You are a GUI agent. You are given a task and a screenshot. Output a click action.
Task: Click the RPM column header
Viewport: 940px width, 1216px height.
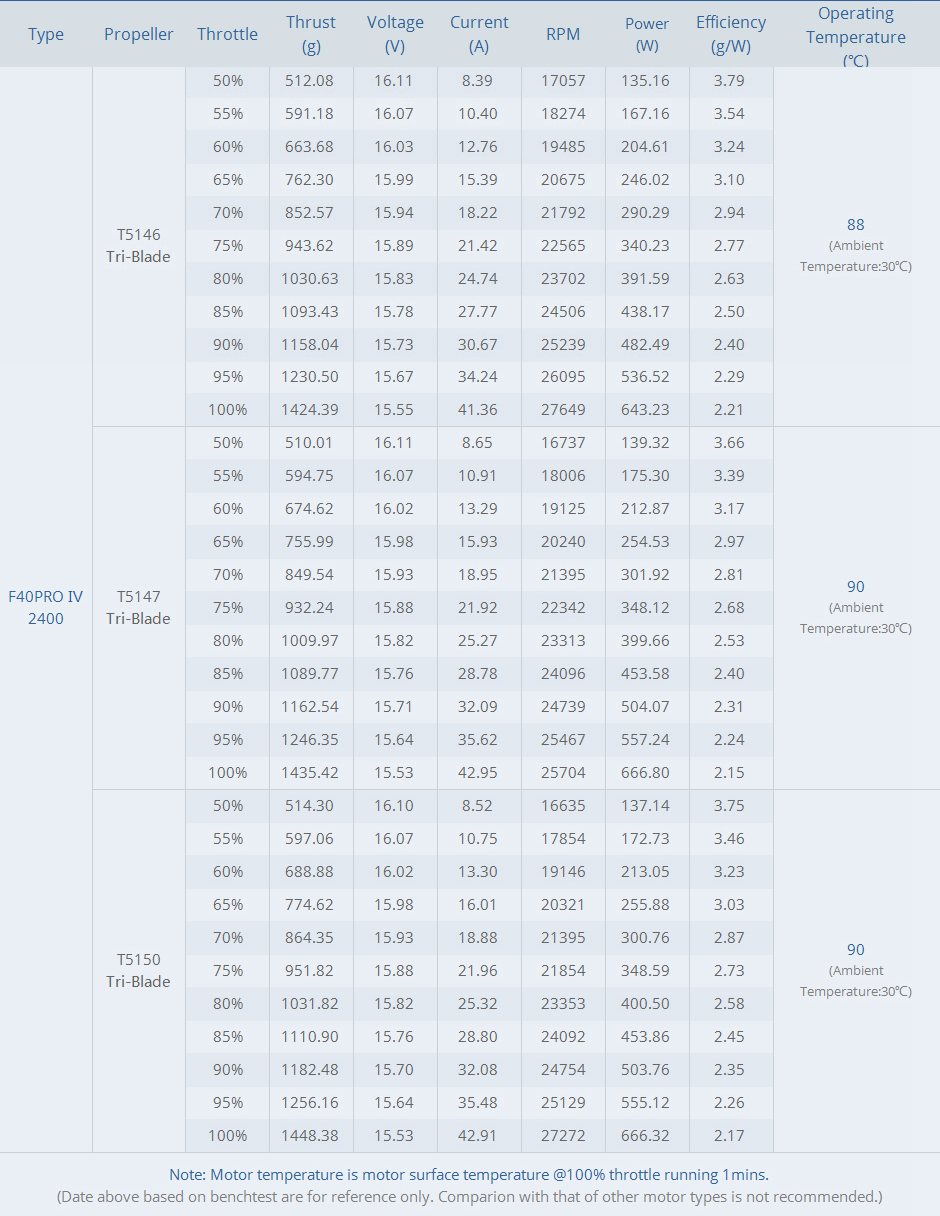pyautogui.click(x=563, y=34)
